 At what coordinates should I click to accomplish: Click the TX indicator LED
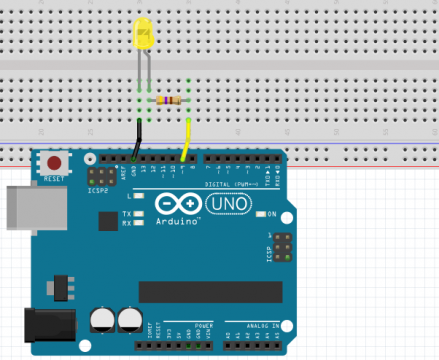click(139, 214)
